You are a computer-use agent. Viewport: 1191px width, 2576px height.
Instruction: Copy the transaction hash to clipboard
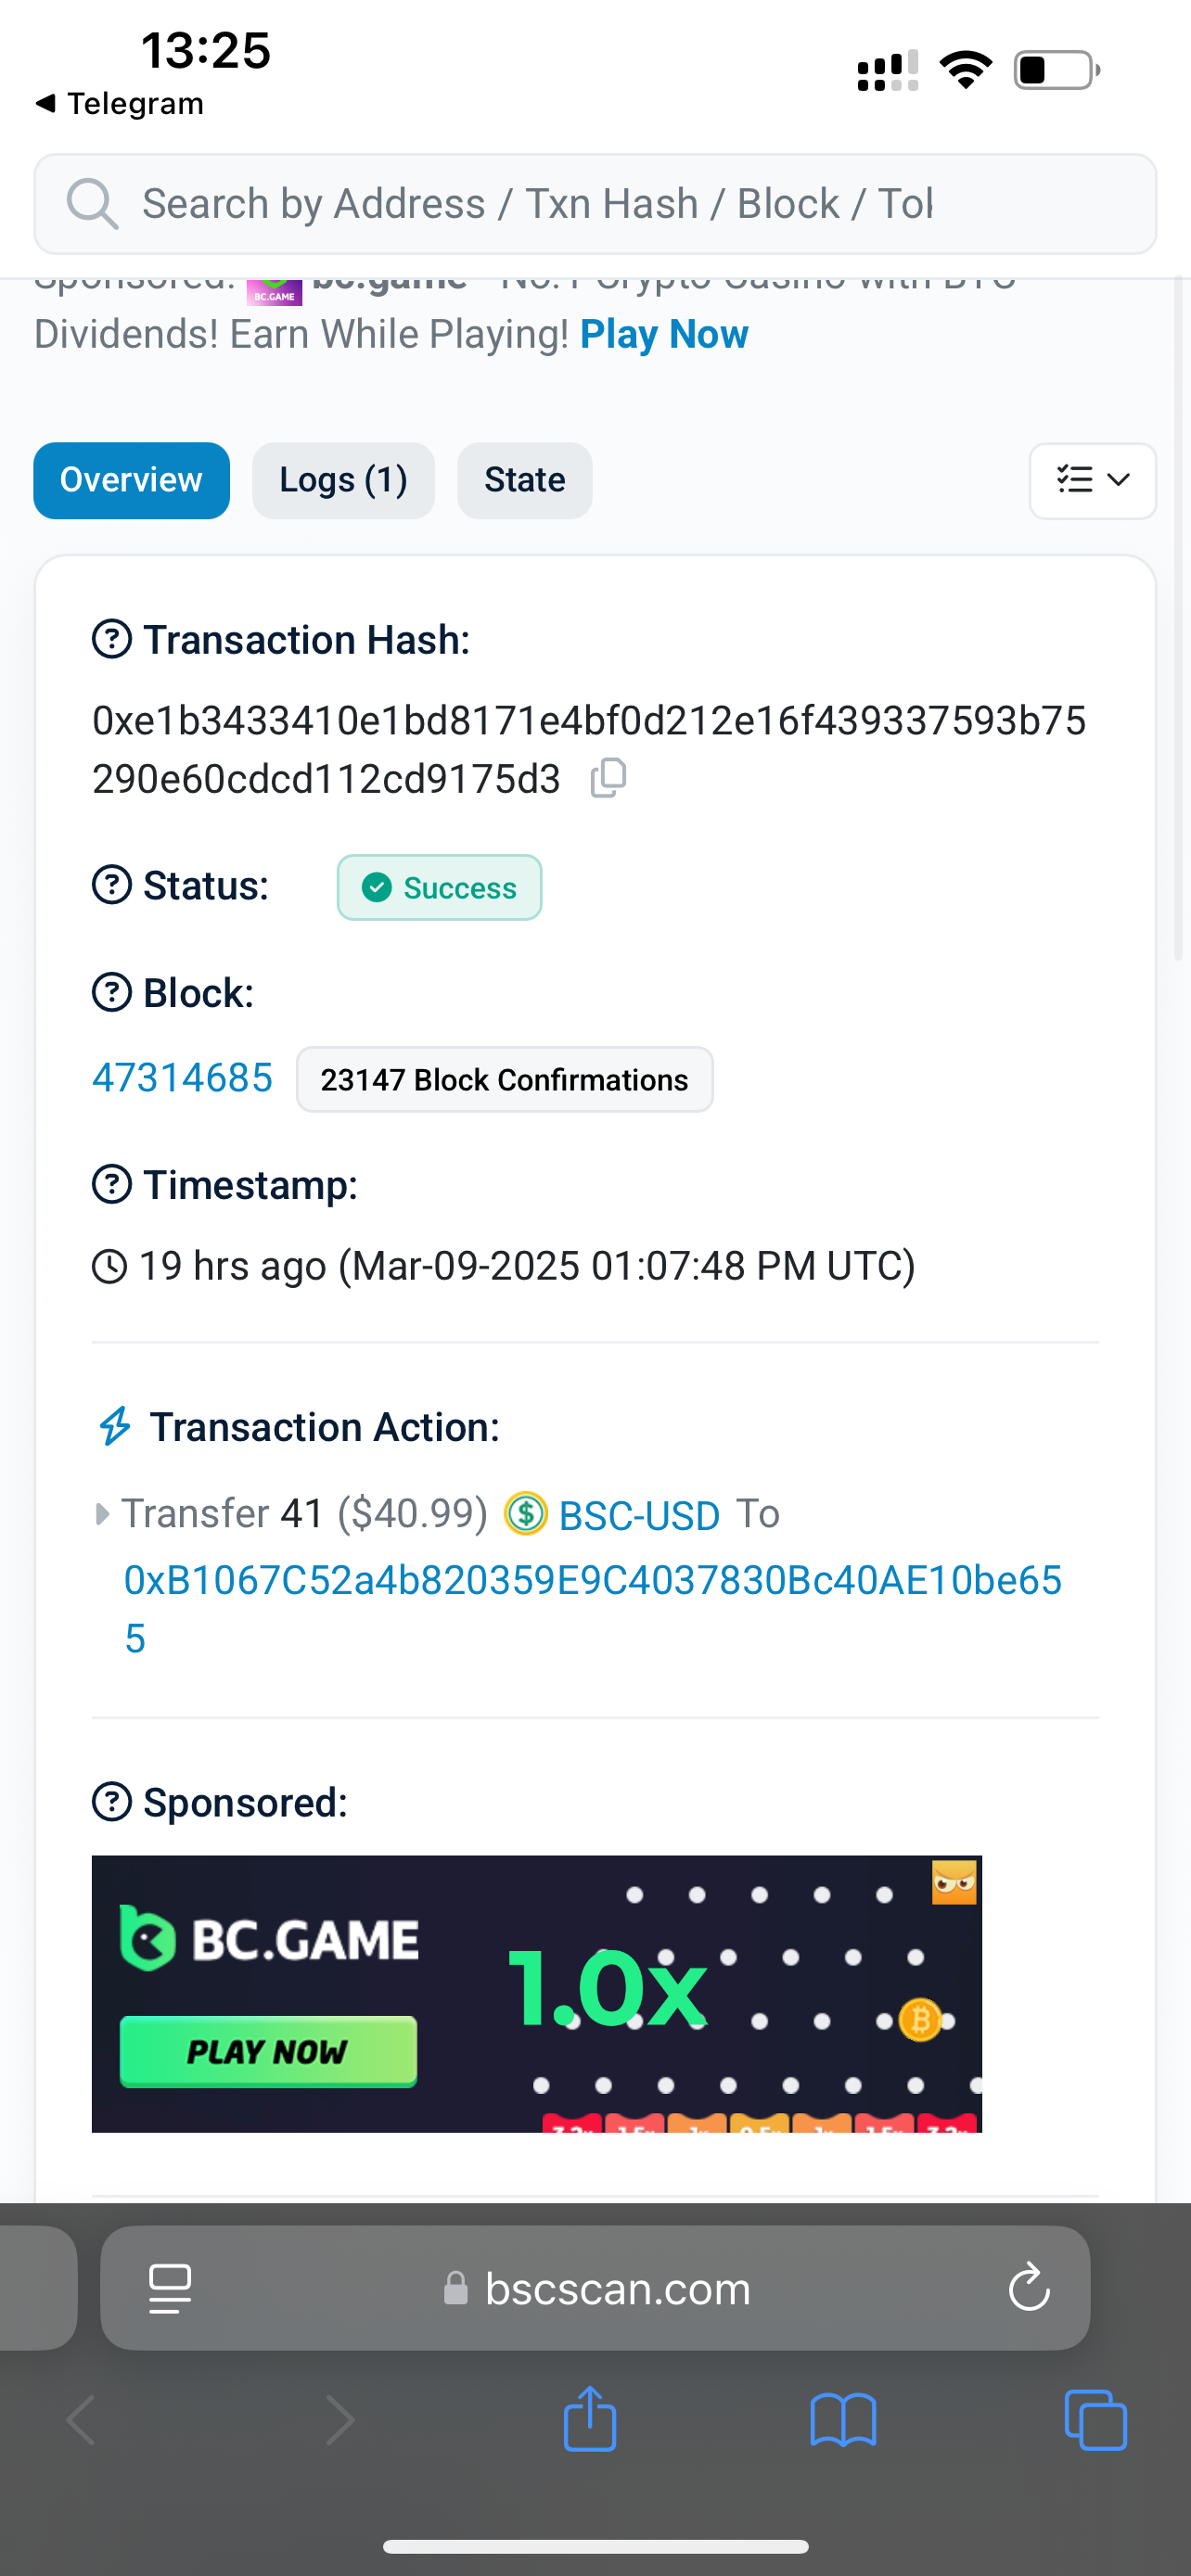pyautogui.click(x=608, y=778)
